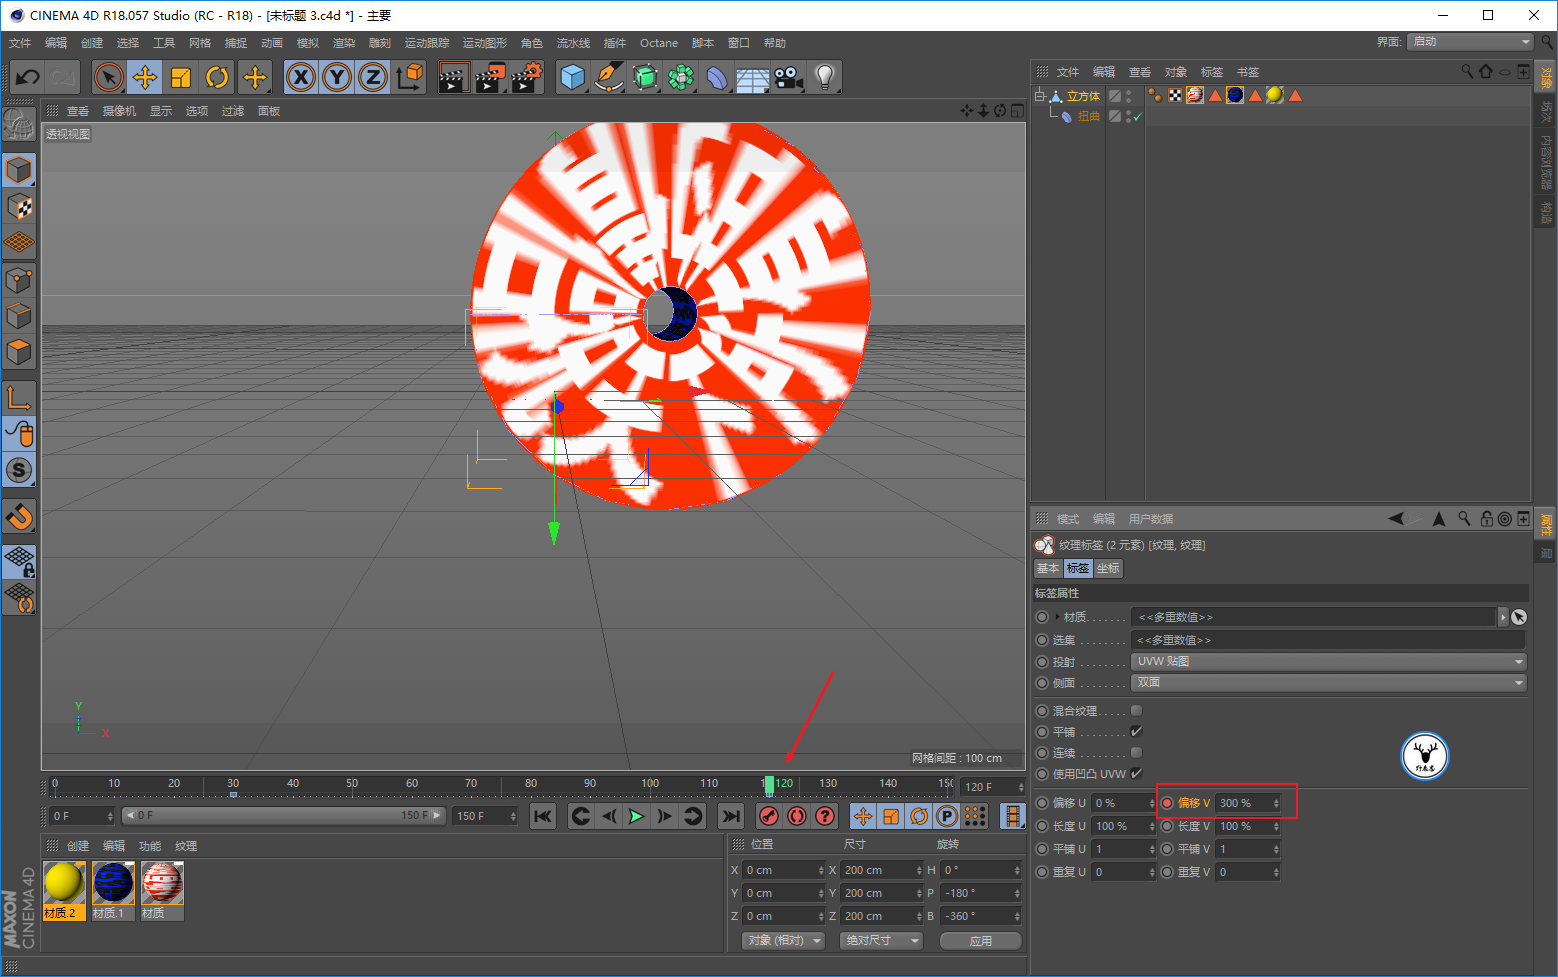
Task: Activate the Rotate tool in top toolbar
Action: pos(217,77)
